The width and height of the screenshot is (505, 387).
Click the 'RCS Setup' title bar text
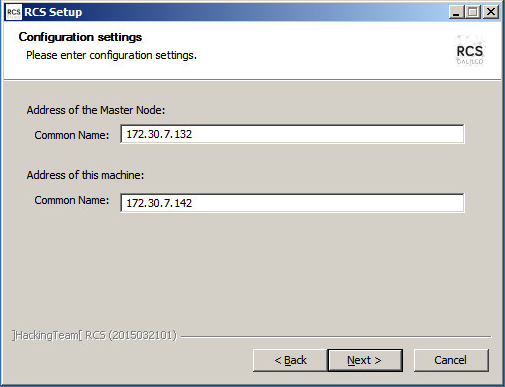point(53,12)
